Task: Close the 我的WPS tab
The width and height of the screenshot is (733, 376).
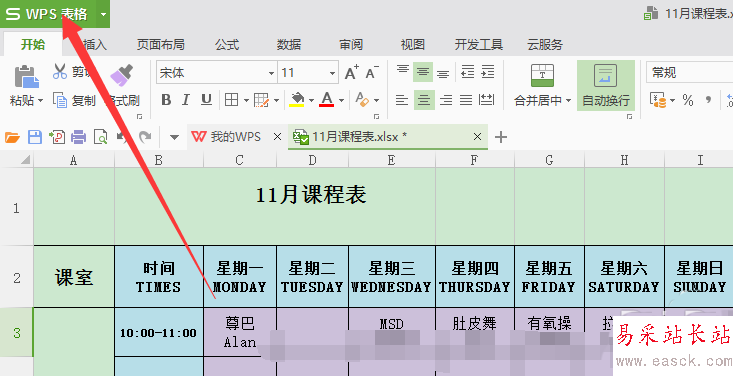Action: (x=277, y=137)
